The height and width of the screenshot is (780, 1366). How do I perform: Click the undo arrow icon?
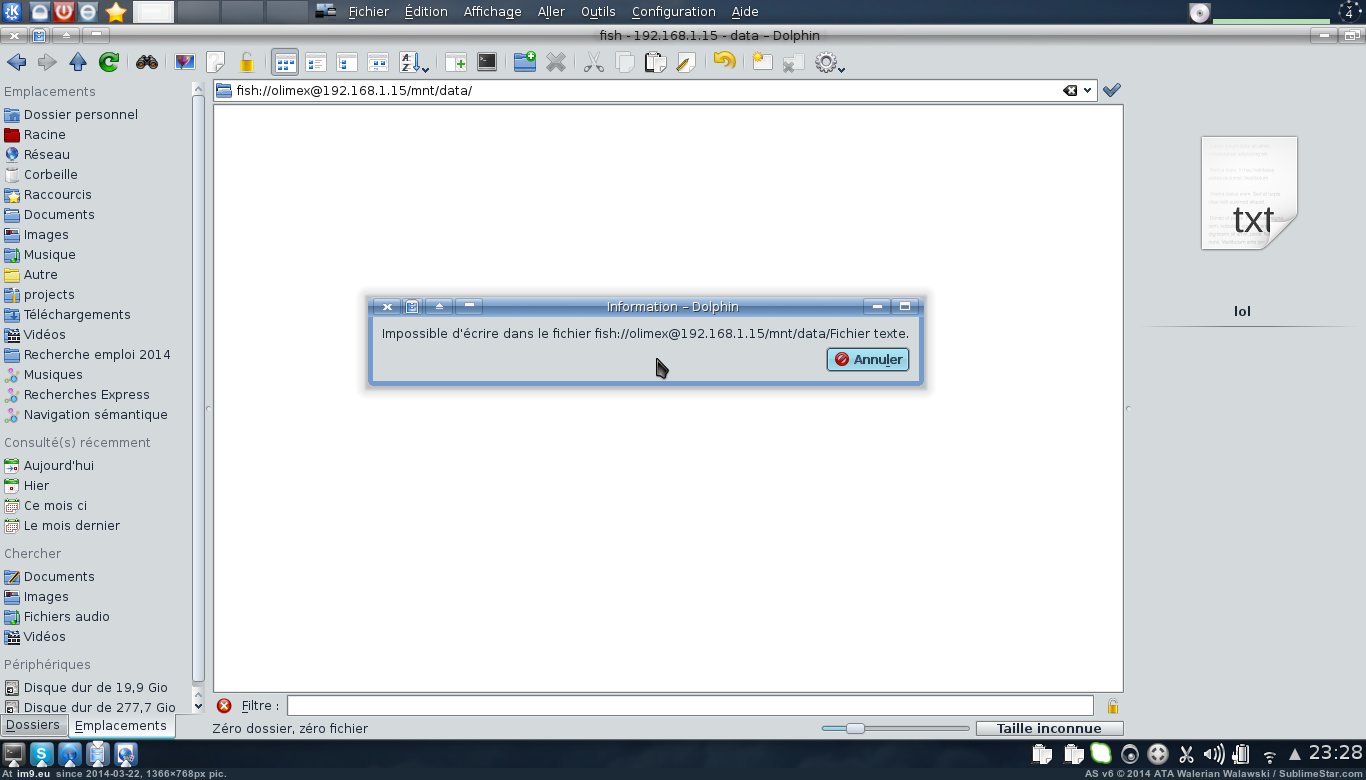coord(724,63)
